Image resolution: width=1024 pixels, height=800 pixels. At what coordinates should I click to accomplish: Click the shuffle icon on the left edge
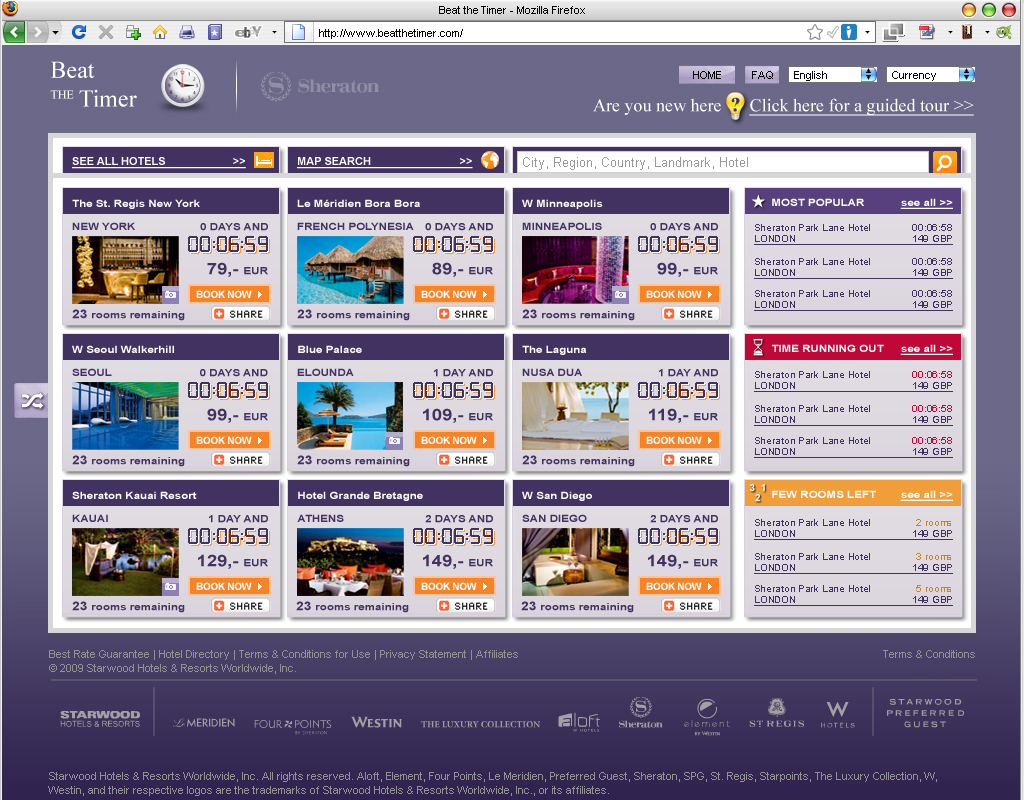[31, 400]
